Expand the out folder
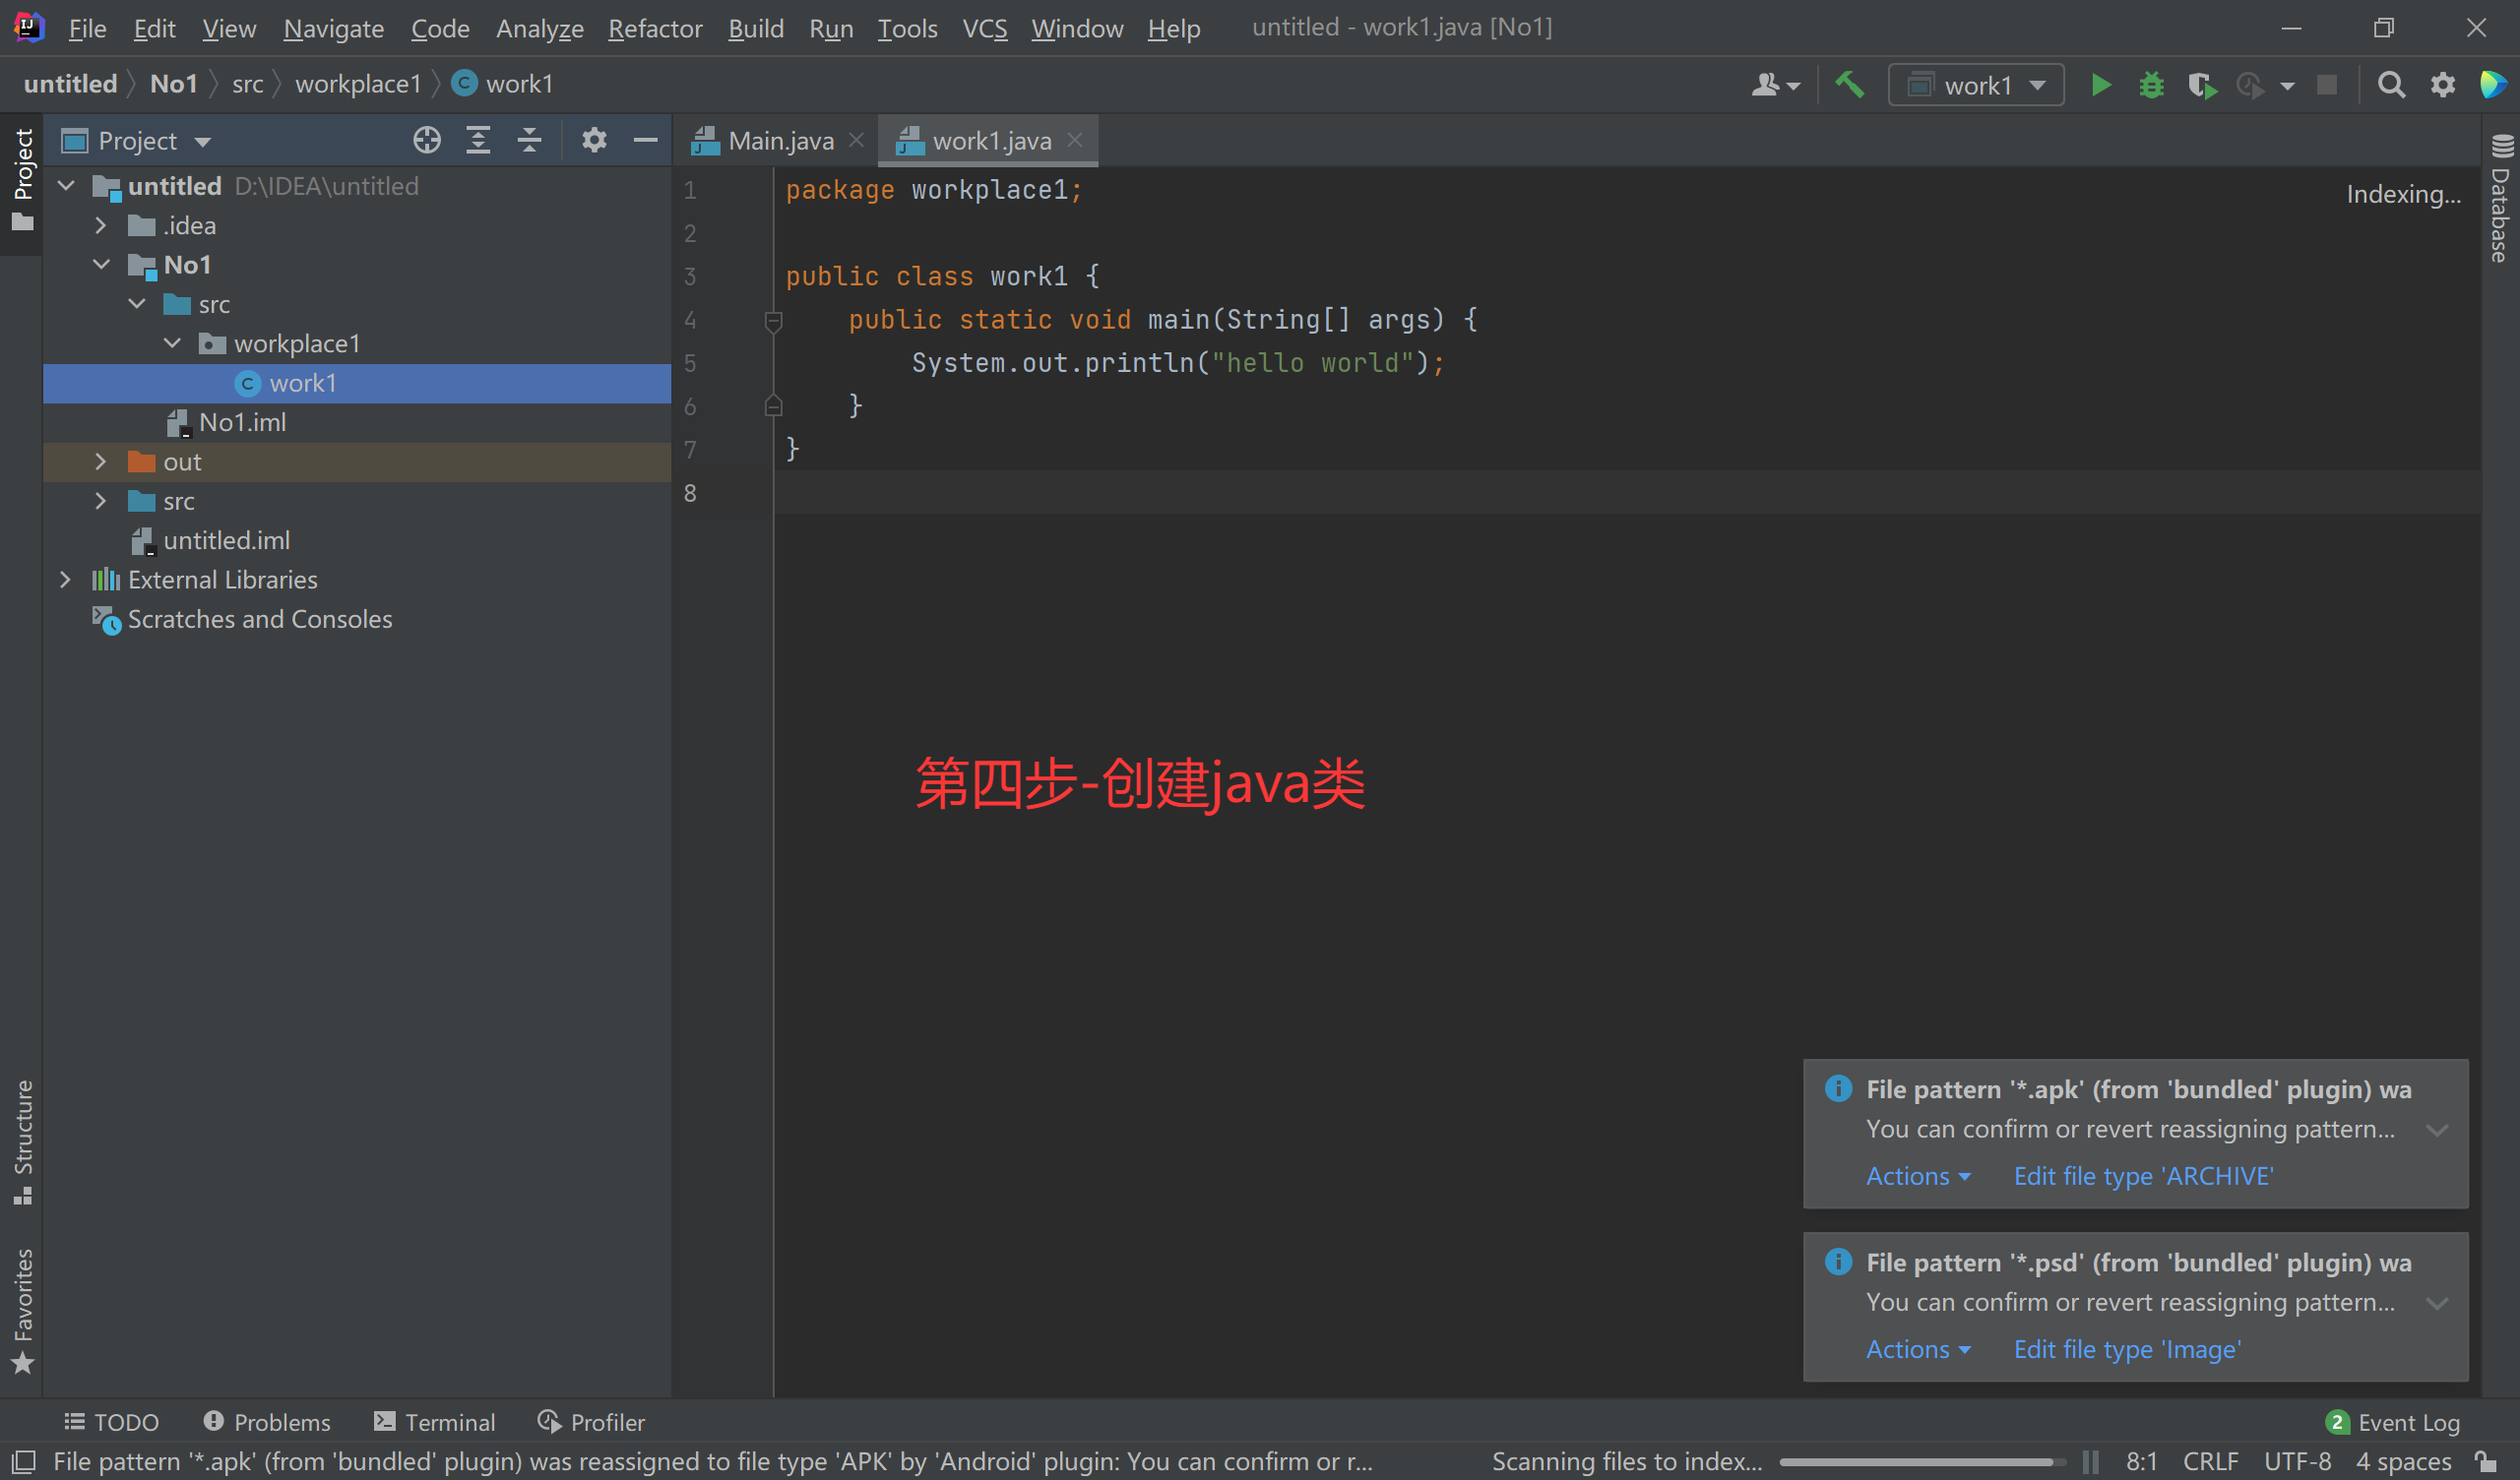 pos(100,462)
